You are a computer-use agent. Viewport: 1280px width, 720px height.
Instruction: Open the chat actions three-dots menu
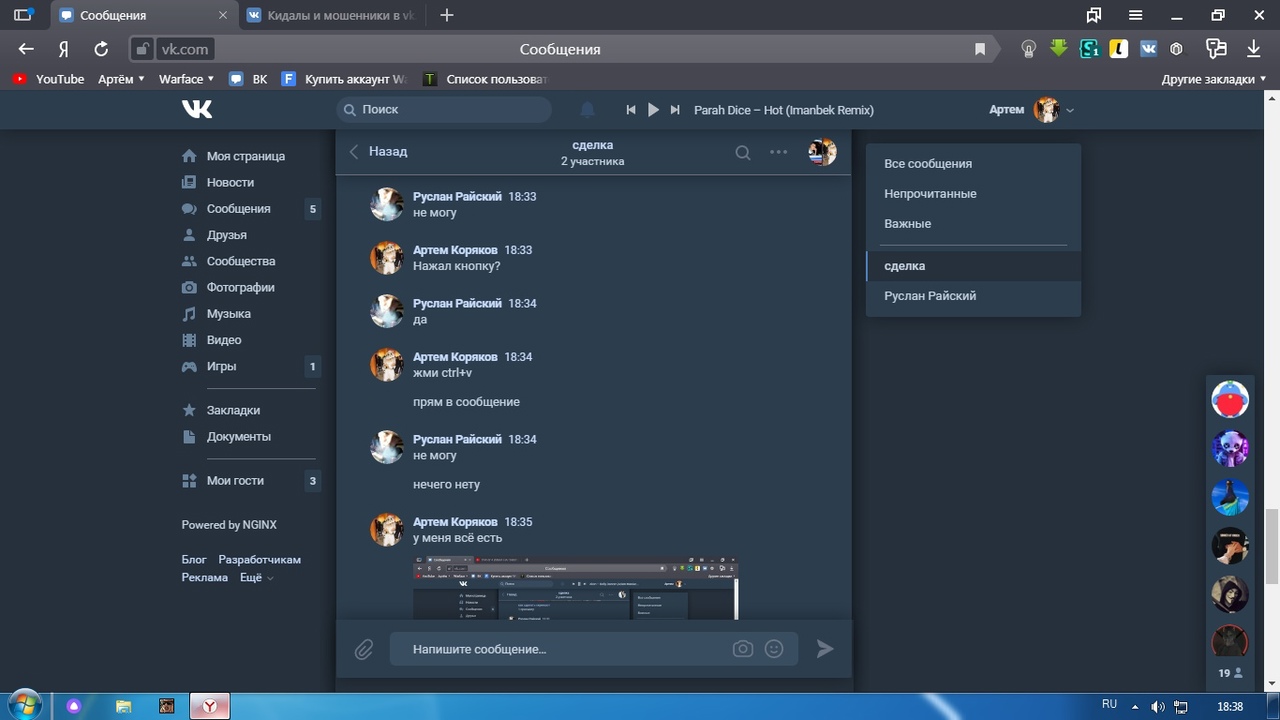(778, 152)
